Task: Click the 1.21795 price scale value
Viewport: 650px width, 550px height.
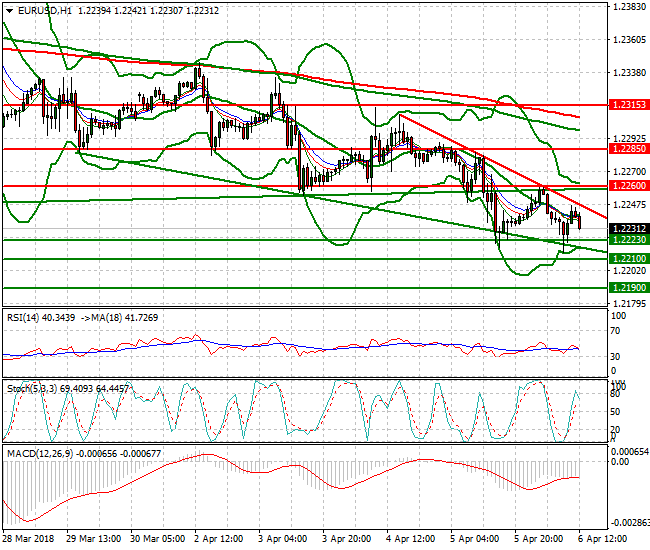Action: [x=629, y=304]
